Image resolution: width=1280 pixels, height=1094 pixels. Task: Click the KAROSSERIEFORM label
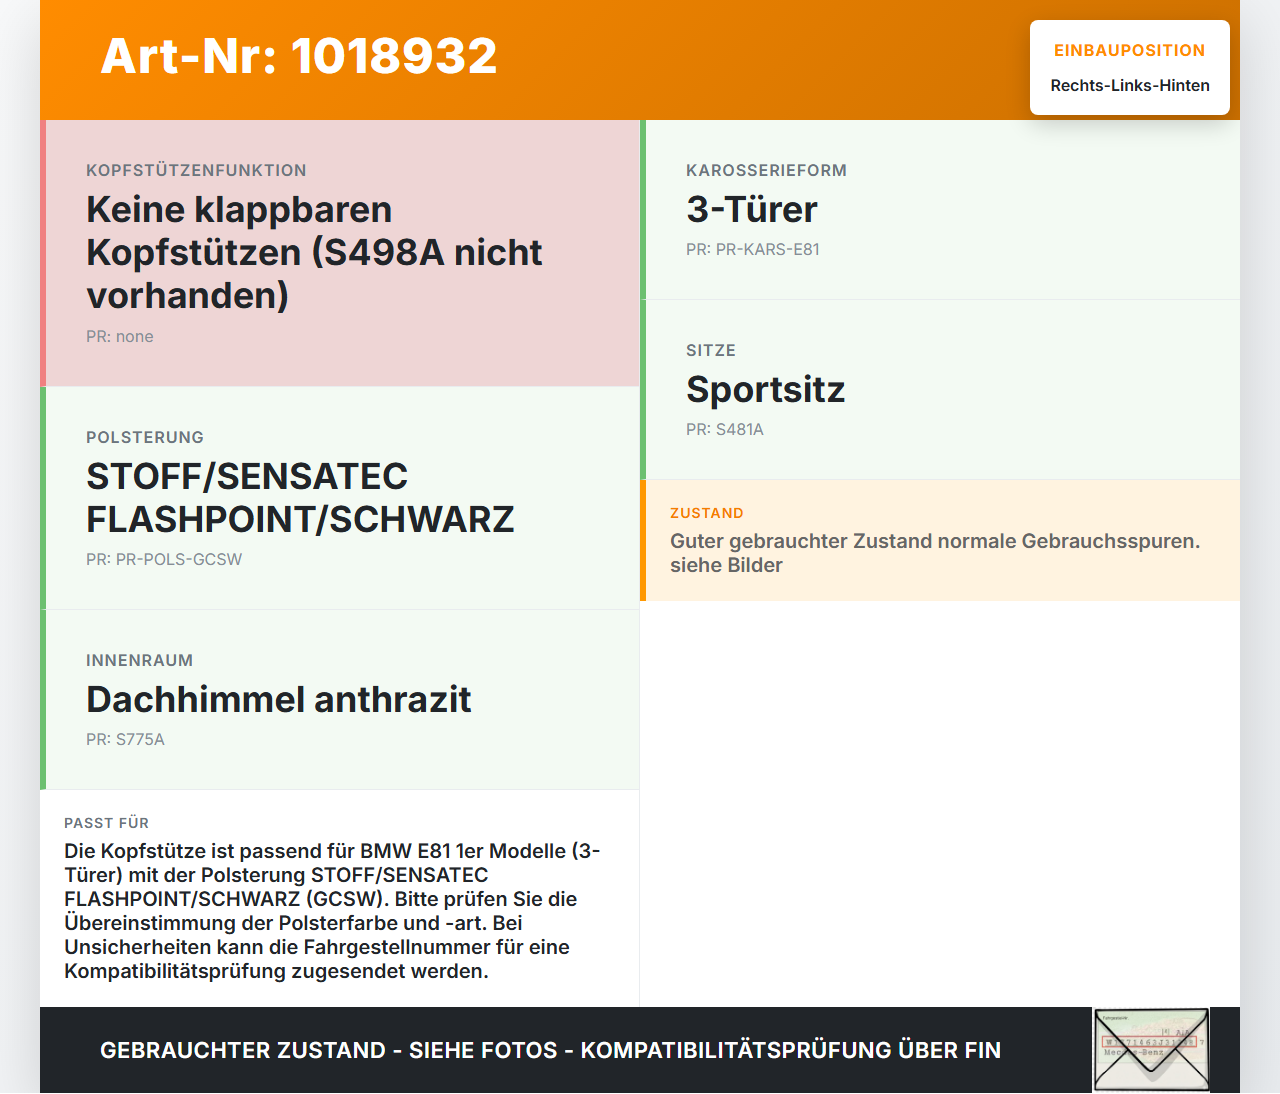pyautogui.click(x=766, y=171)
